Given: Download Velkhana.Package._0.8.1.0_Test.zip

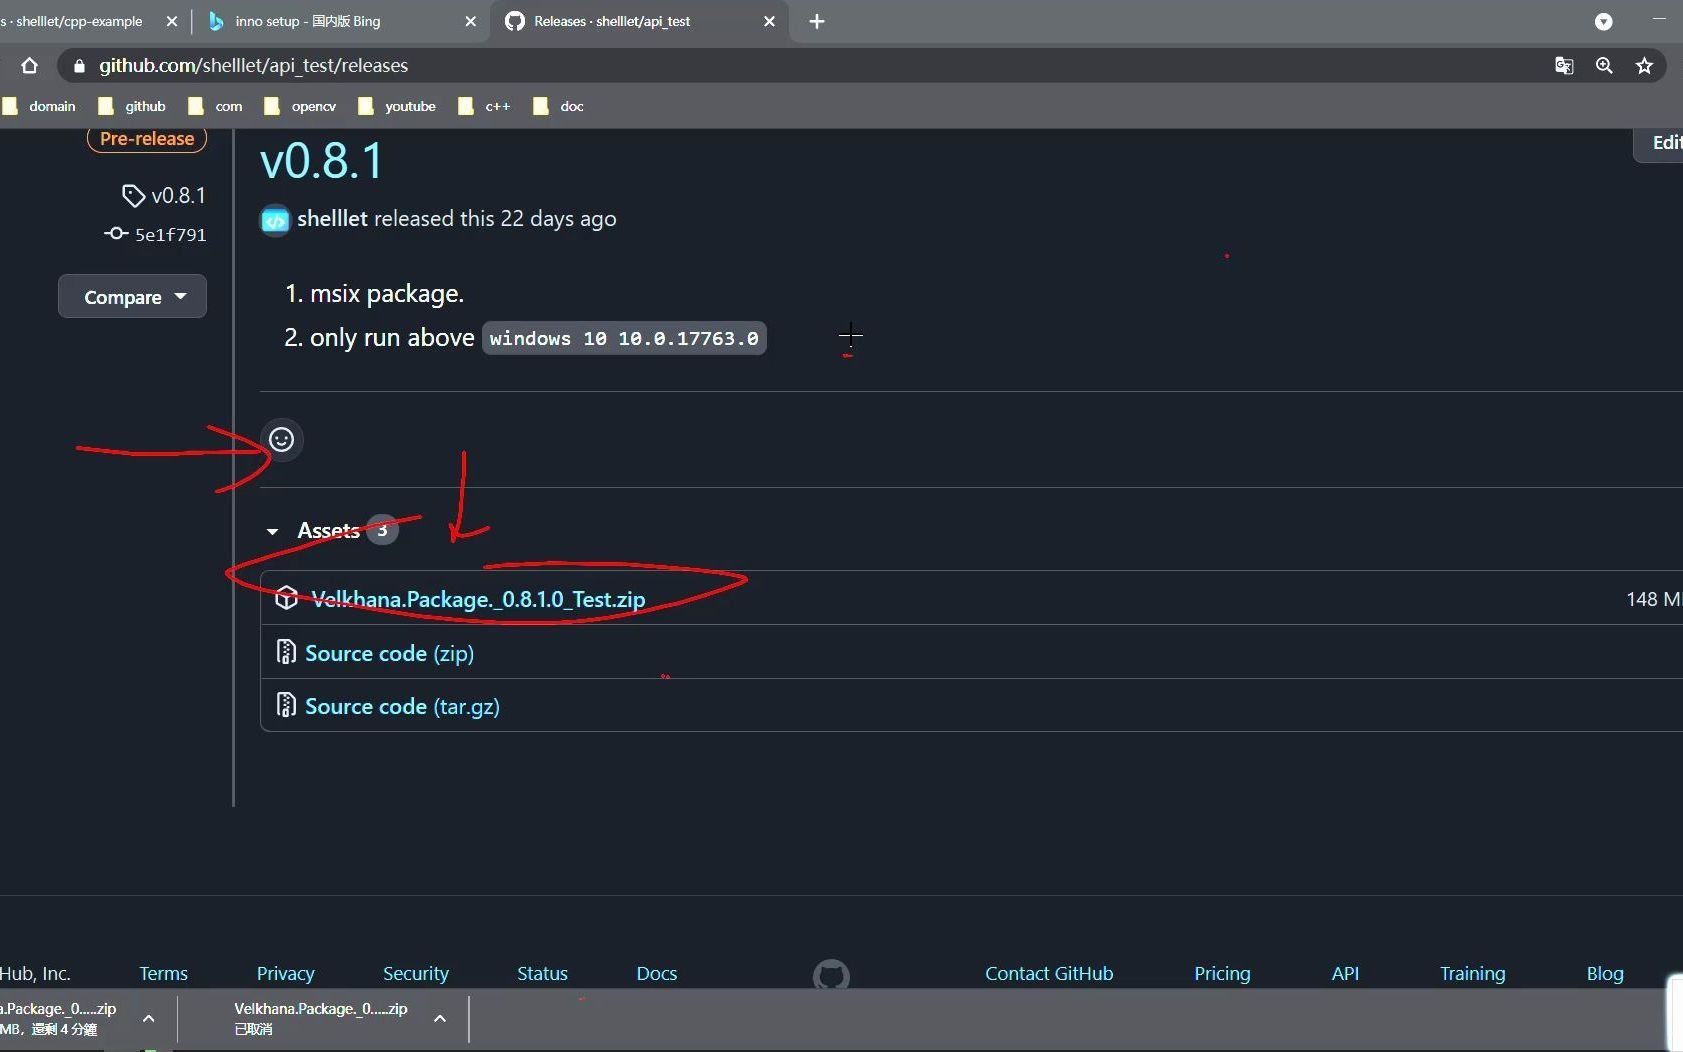Looking at the screenshot, I should [x=478, y=599].
